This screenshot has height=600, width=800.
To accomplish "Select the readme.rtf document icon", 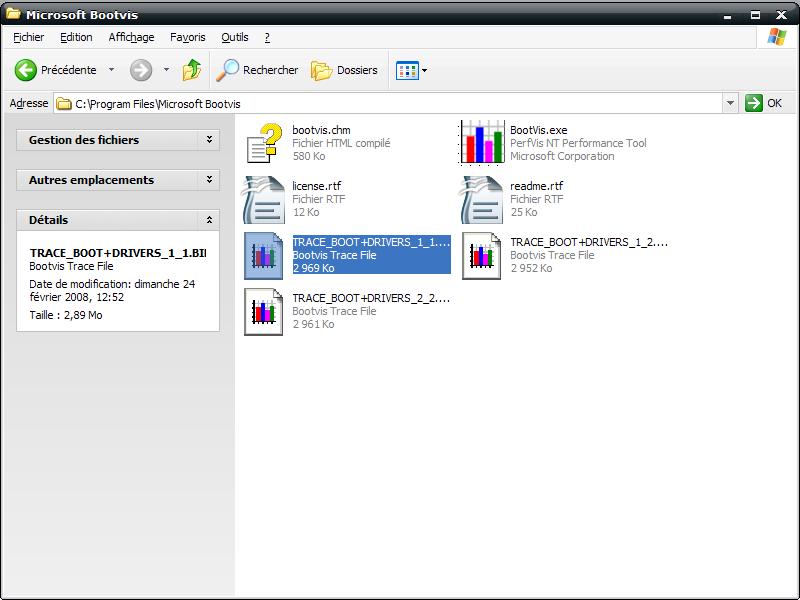I will coord(482,199).
